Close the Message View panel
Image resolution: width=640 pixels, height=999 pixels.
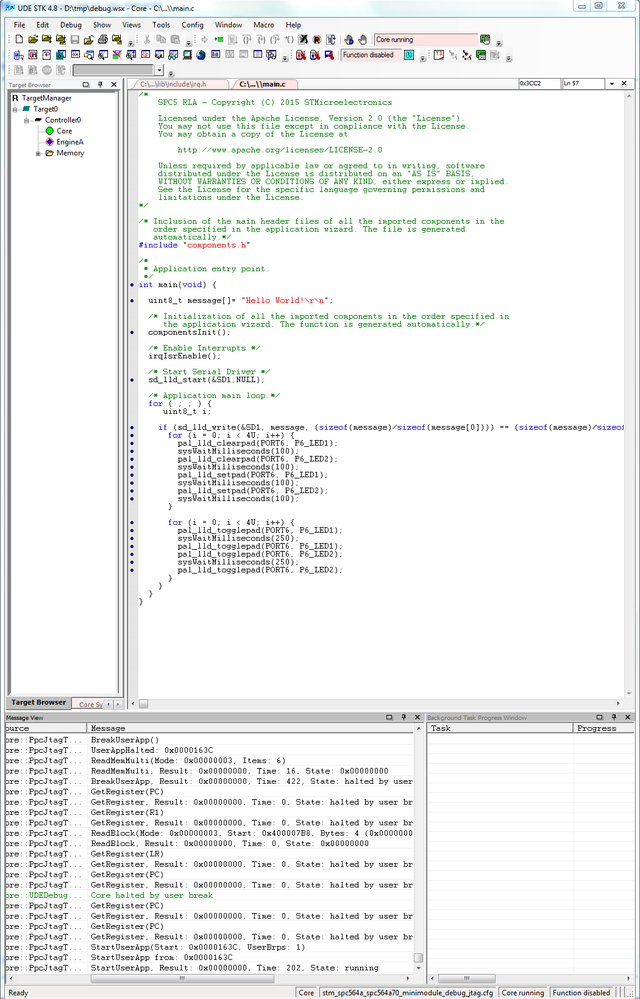(417, 717)
